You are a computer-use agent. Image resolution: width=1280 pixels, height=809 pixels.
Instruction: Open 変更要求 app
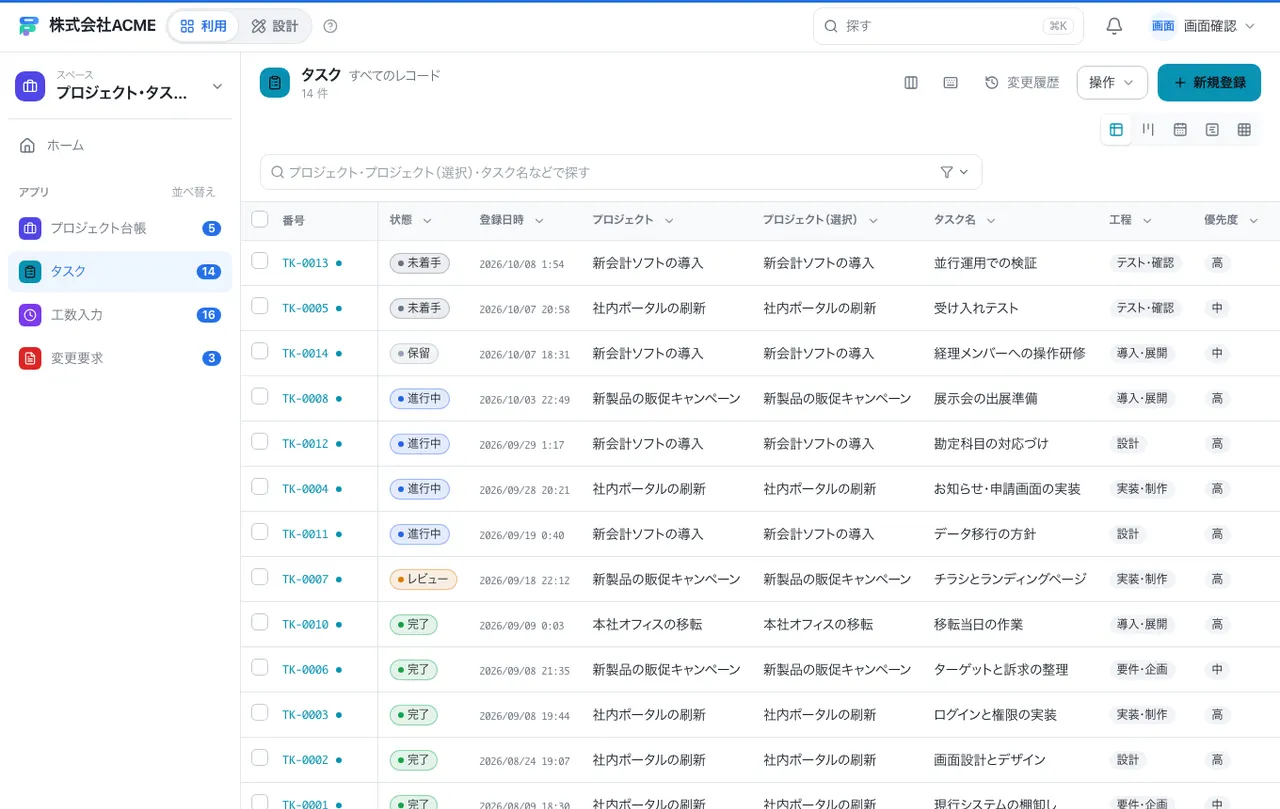tap(120, 357)
